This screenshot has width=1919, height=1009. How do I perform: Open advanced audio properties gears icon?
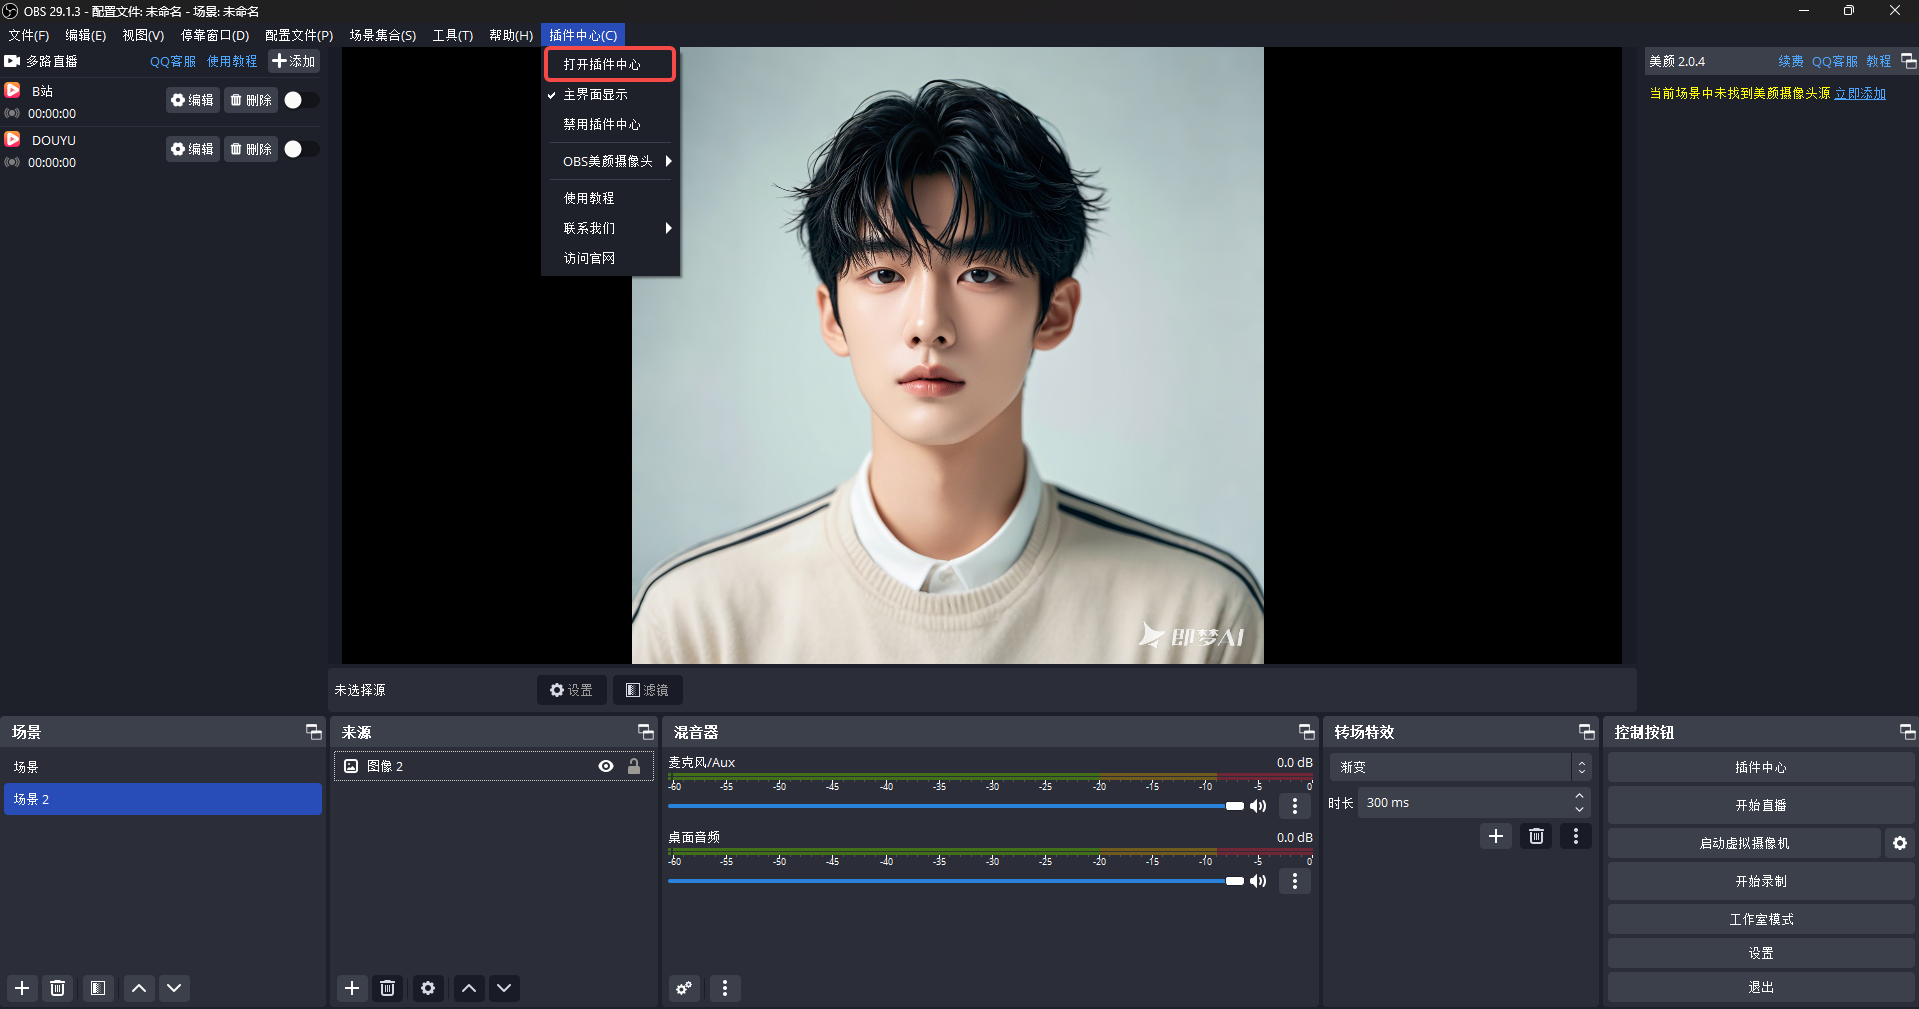tap(684, 988)
